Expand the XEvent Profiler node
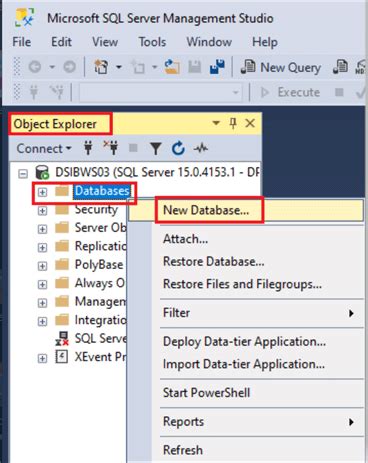Viewport: 368px width, 463px height. click(x=42, y=358)
